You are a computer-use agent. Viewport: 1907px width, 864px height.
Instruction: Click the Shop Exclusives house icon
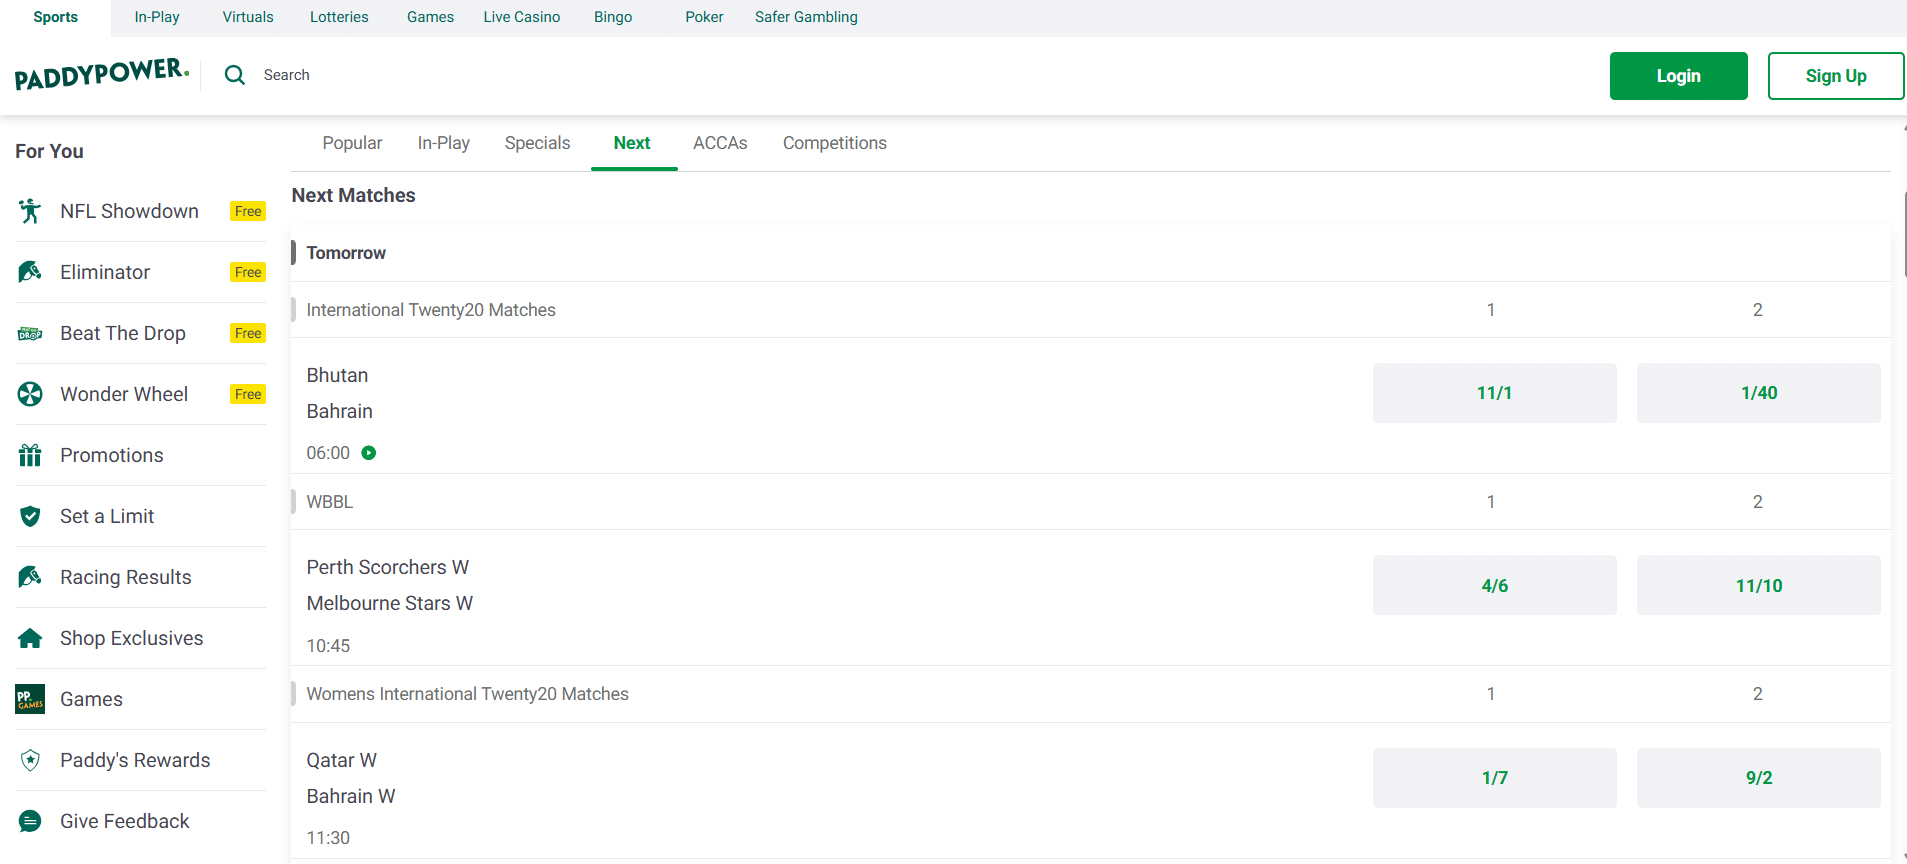(x=30, y=638)
